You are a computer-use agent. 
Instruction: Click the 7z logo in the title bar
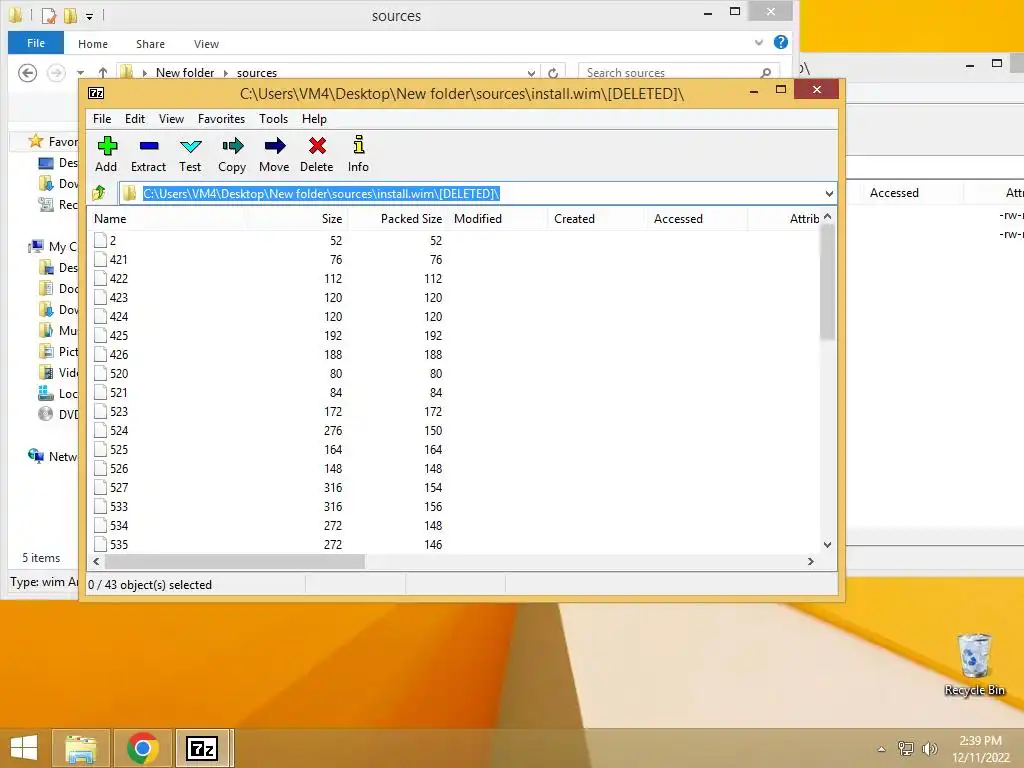click(x=96, y=93)
